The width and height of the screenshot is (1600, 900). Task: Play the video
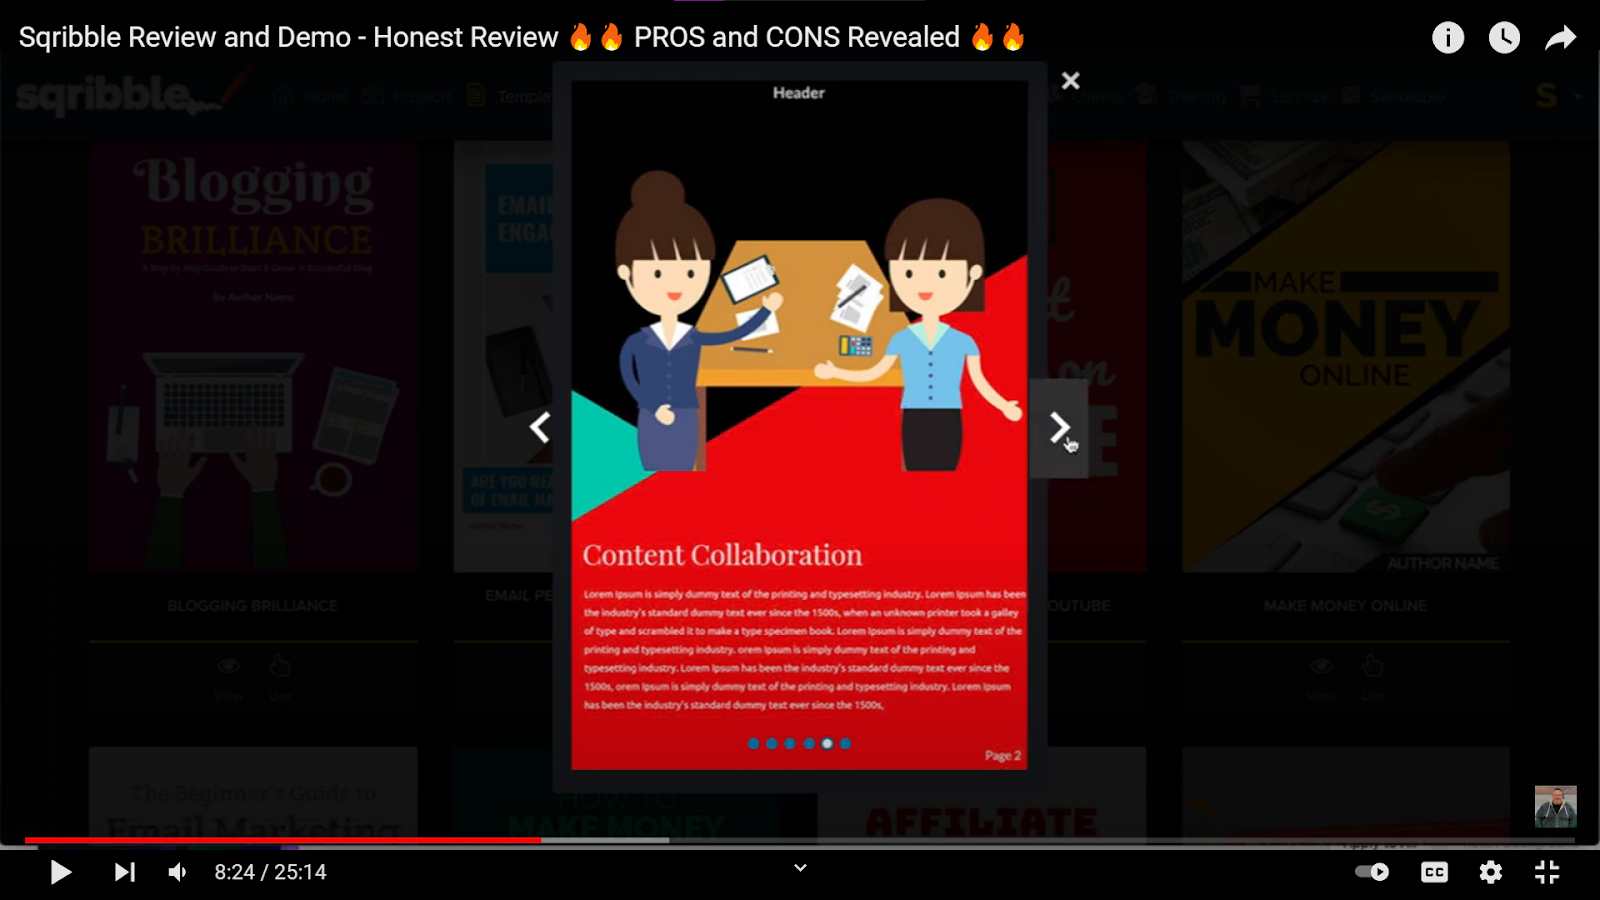[x=61, y=872]
